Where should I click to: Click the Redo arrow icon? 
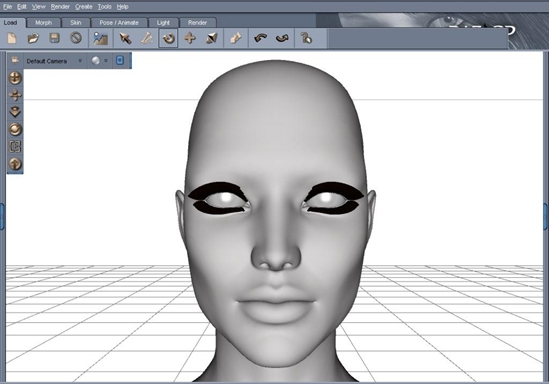(282, 38)
